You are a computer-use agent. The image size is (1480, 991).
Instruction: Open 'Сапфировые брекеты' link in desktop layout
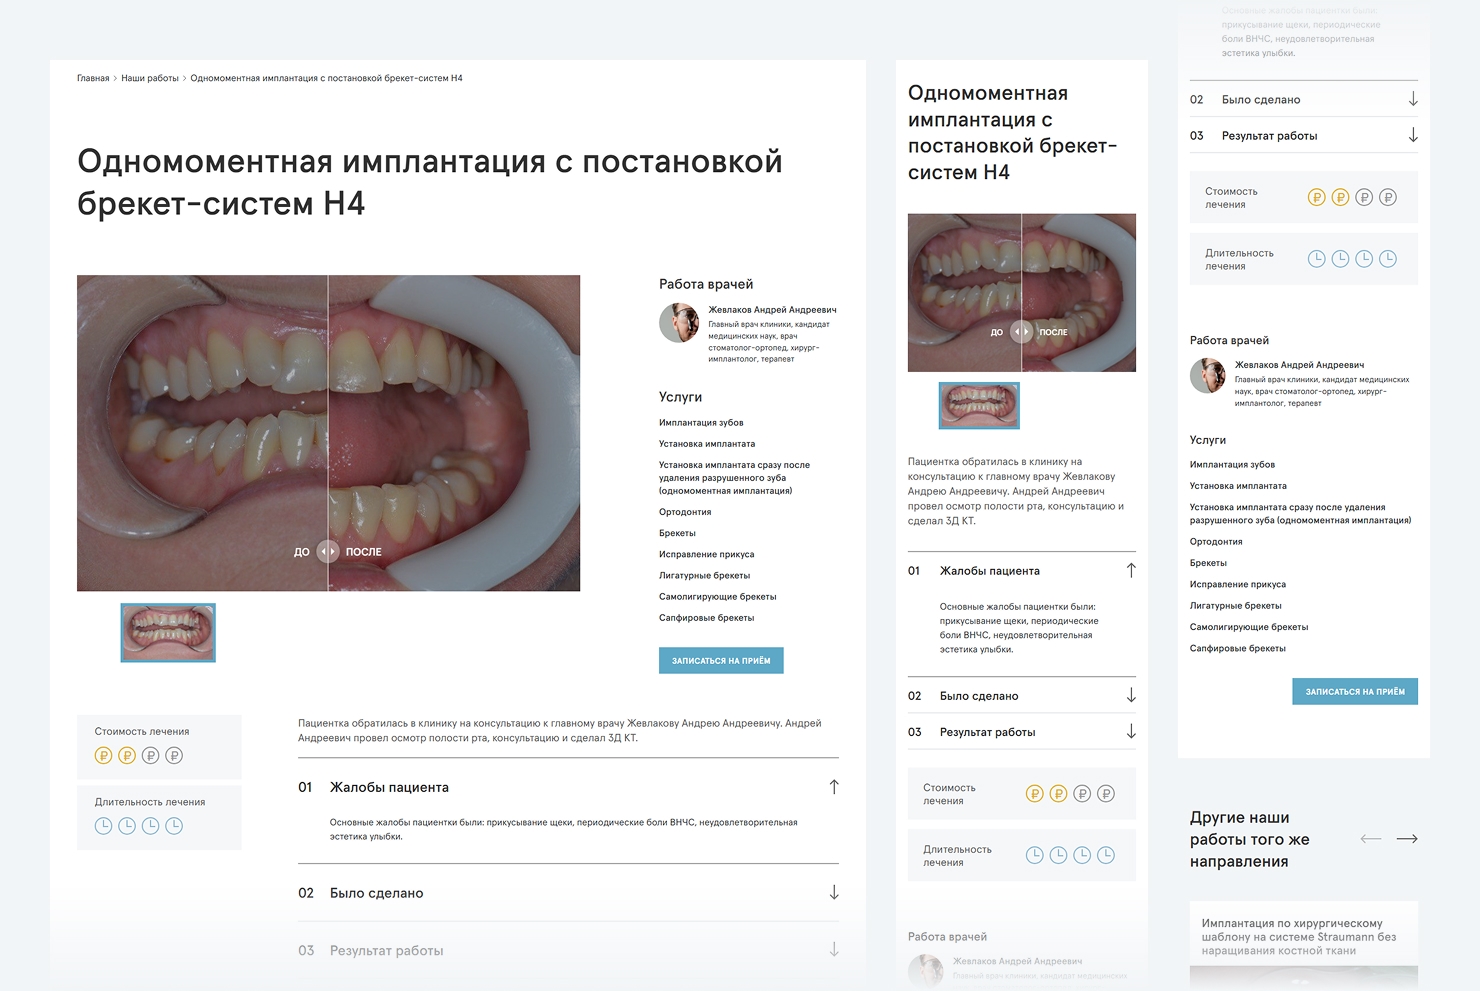[x=707, y=618]
